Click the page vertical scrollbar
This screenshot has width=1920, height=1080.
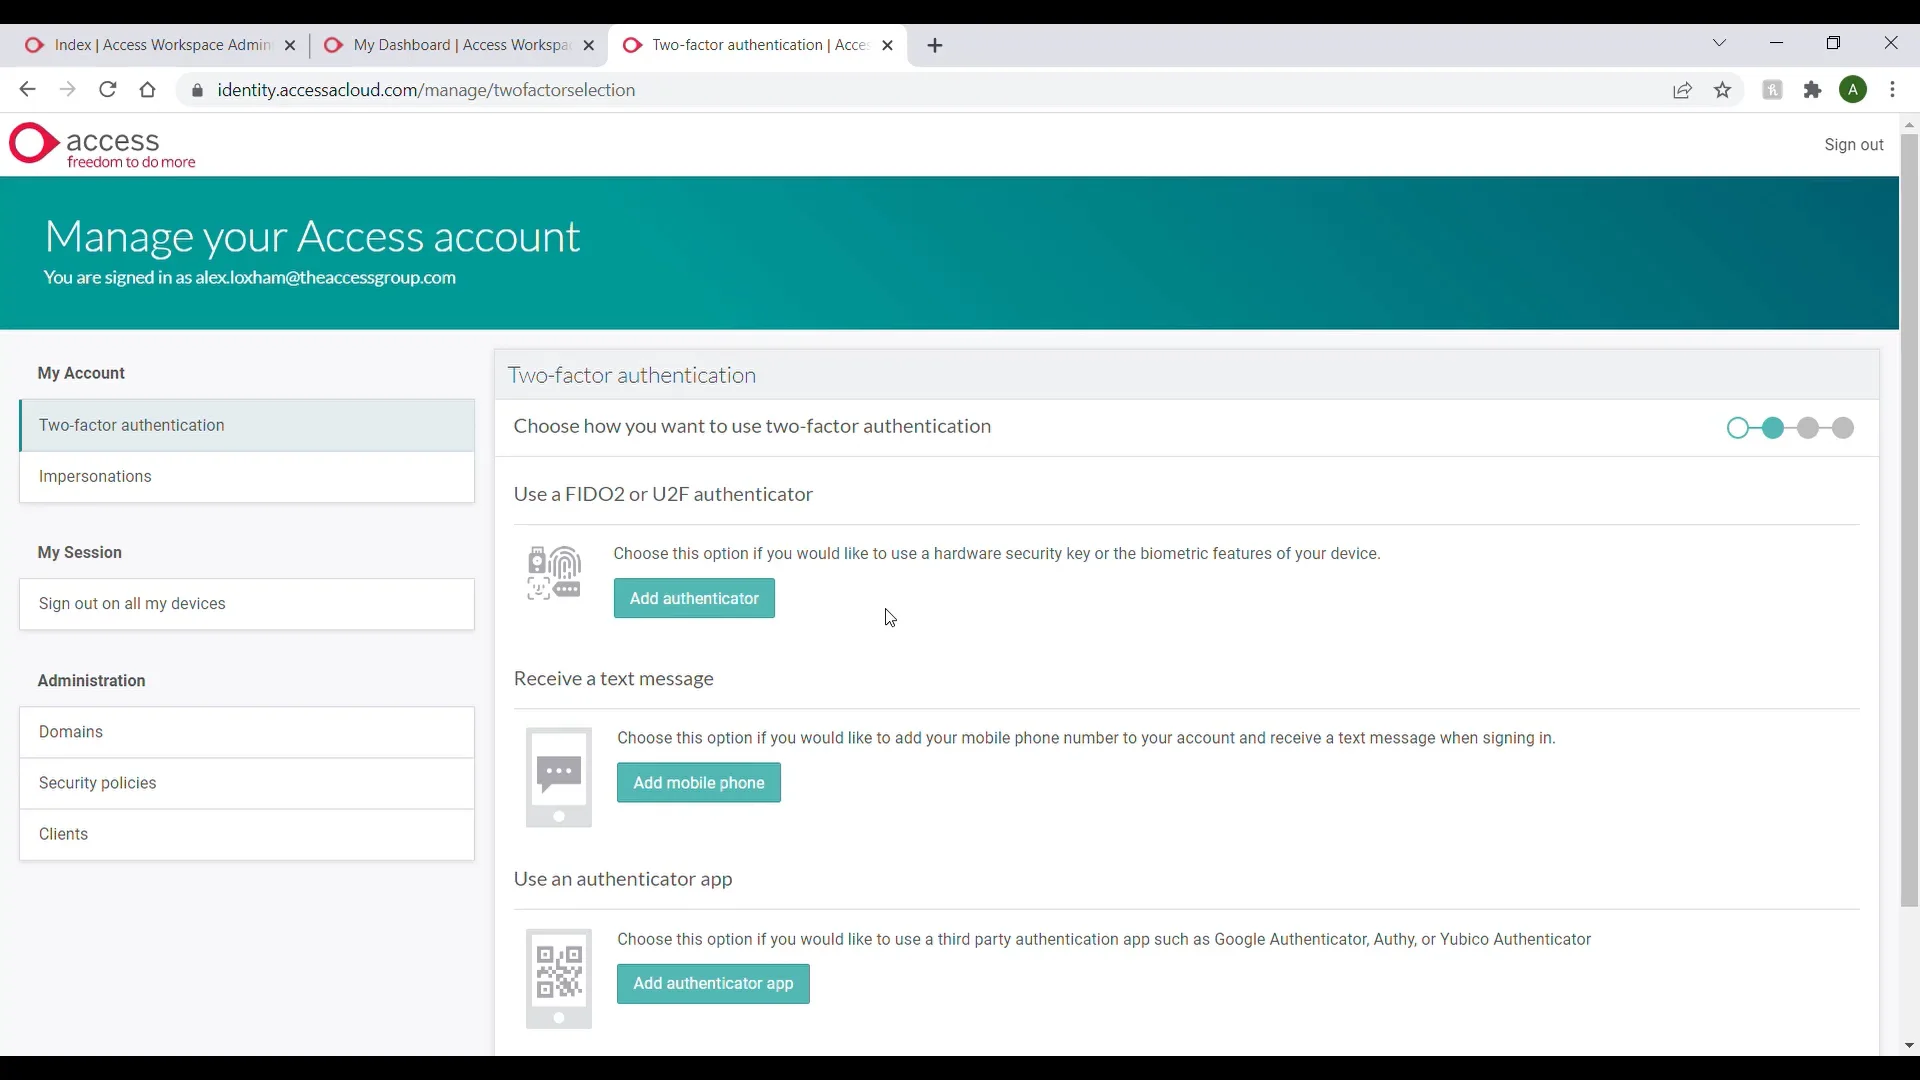pos(1909,520)
